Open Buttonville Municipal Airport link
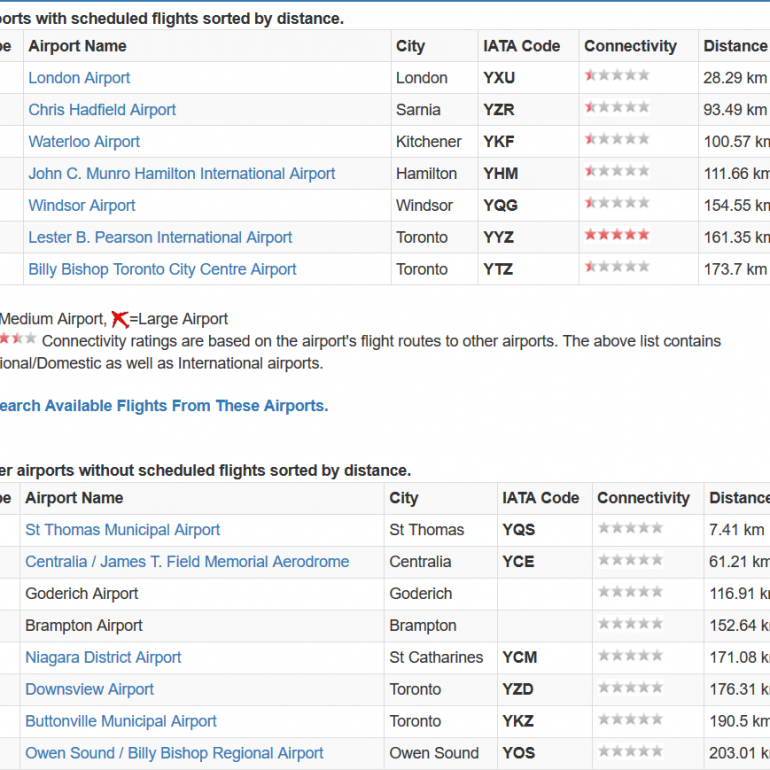This screenshot has width=770, height=770. [x=121, y=721]
